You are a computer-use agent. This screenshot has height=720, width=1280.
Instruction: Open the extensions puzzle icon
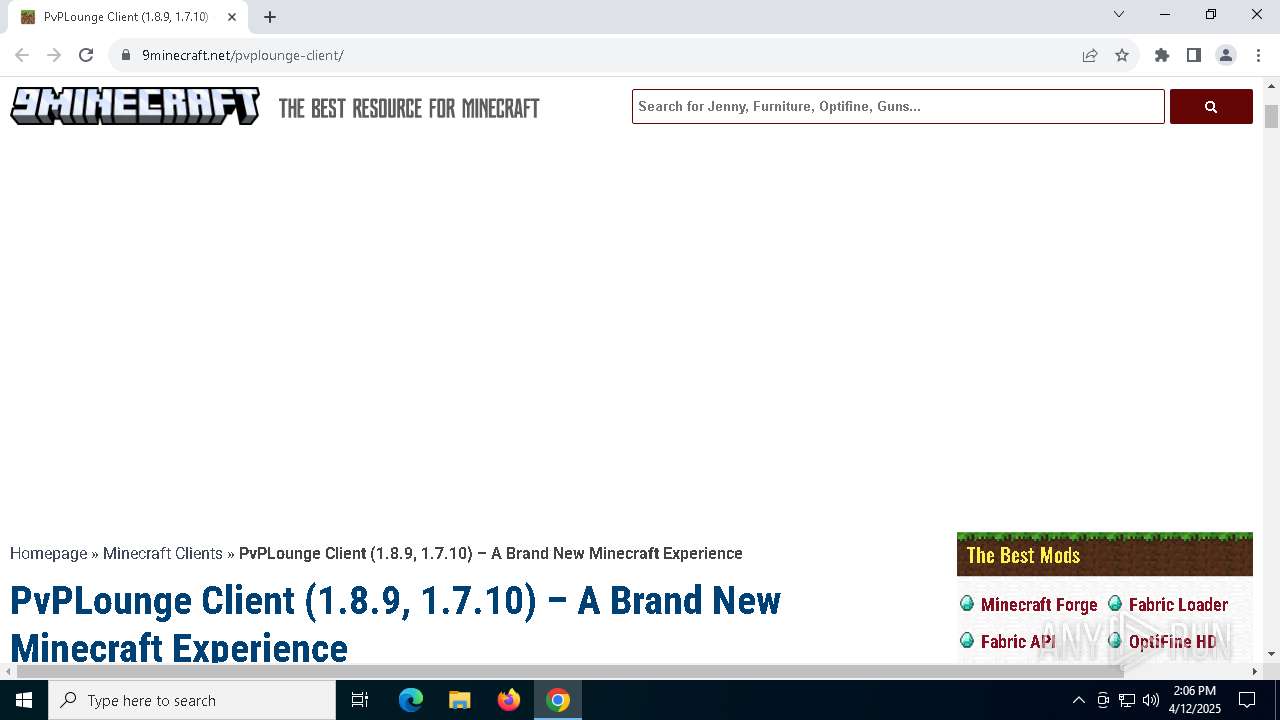pyautogui.click(x=1162, y=55)
